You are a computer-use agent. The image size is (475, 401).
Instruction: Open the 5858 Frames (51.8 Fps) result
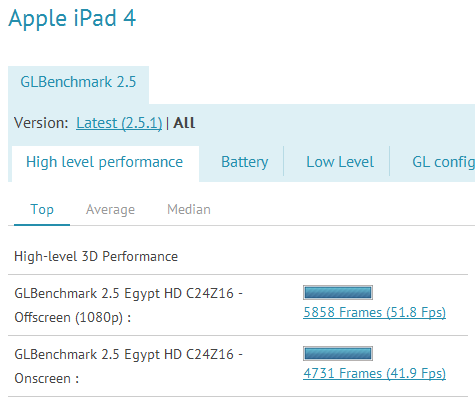(x=374, y=313)
